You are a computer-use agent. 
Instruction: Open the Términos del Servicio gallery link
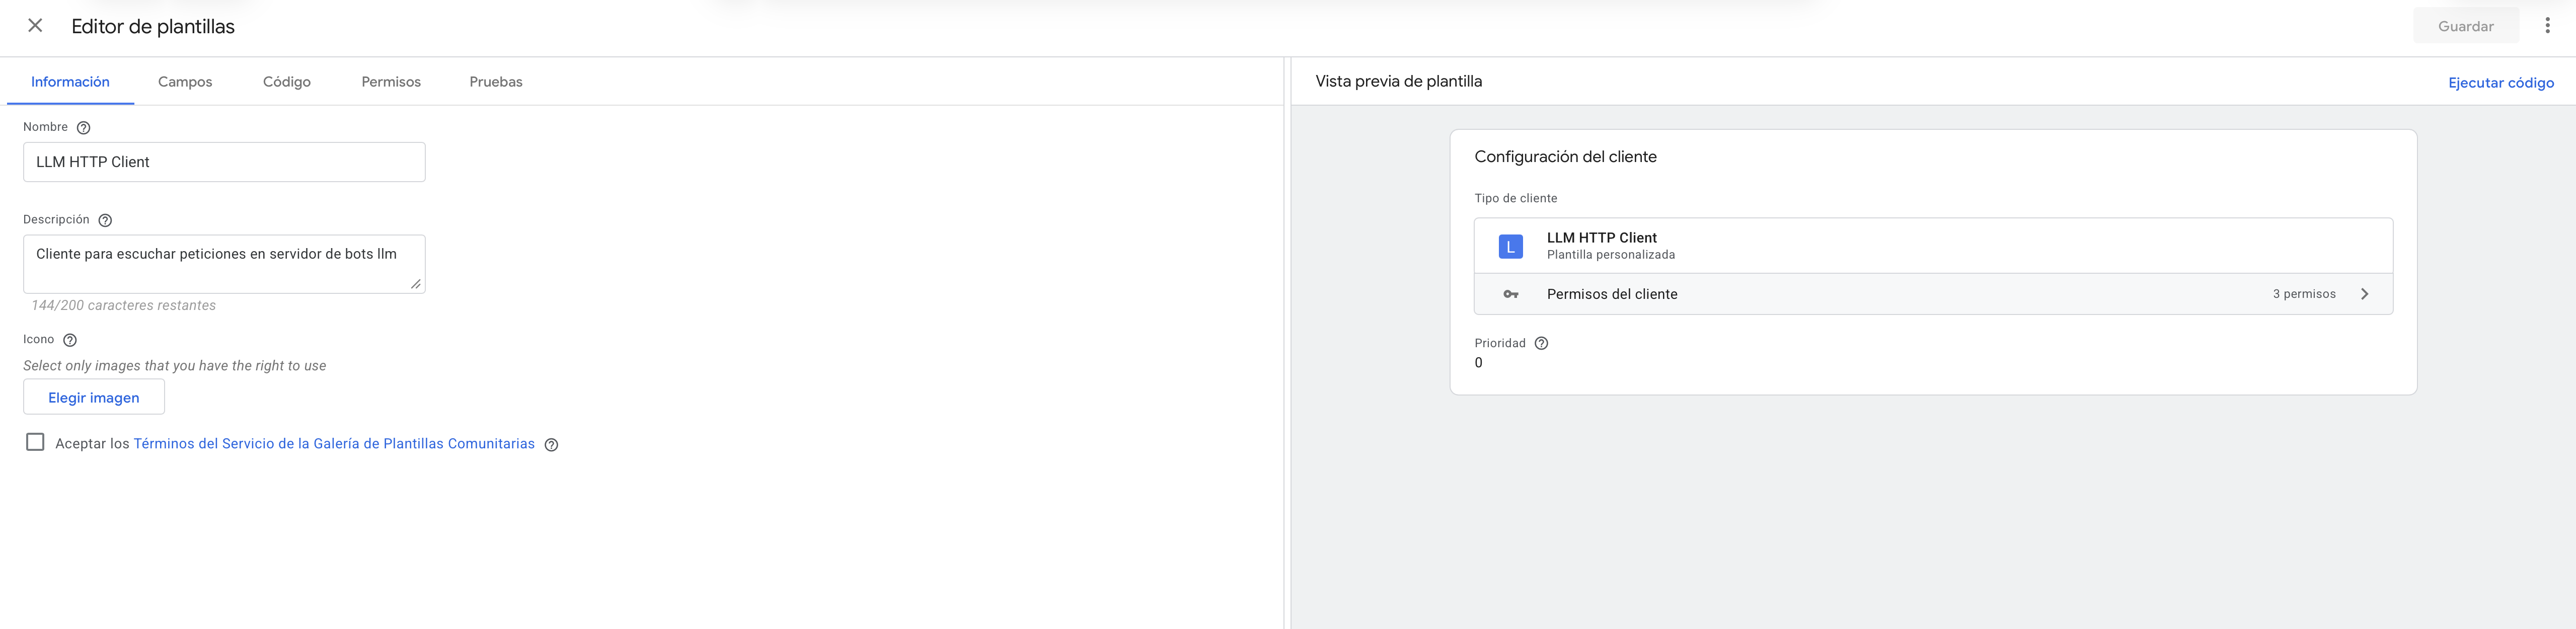pos(334,444)
